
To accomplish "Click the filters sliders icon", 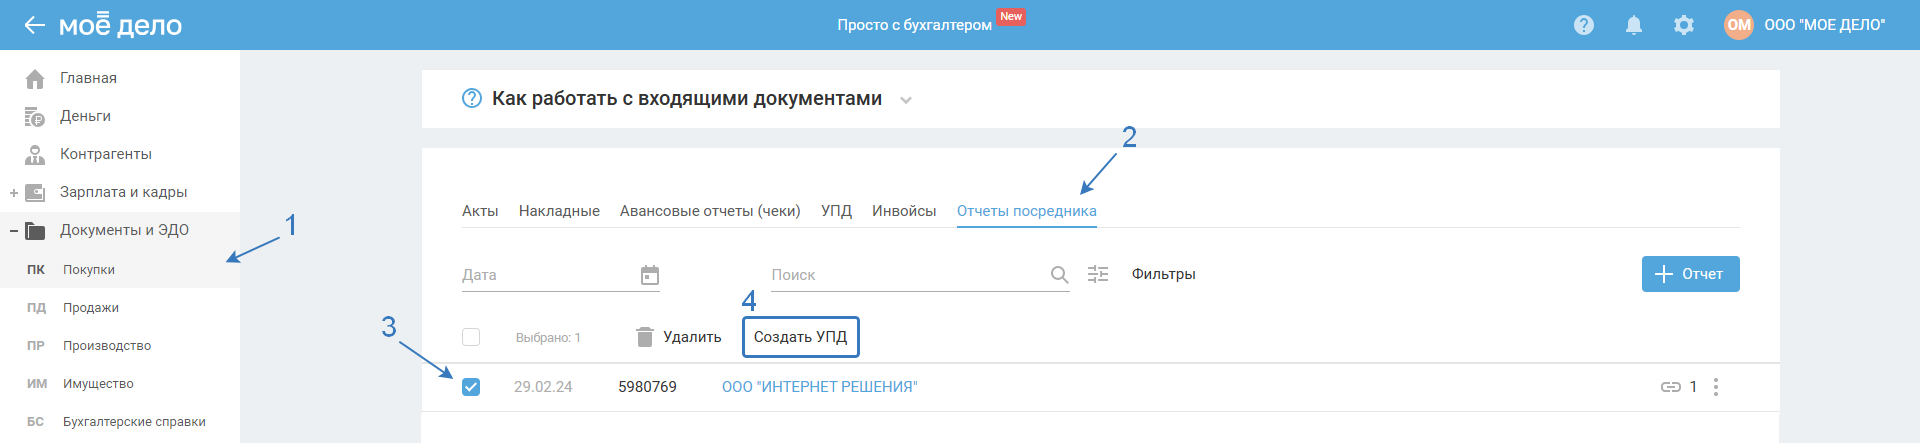I will [x=1098, y=274].
